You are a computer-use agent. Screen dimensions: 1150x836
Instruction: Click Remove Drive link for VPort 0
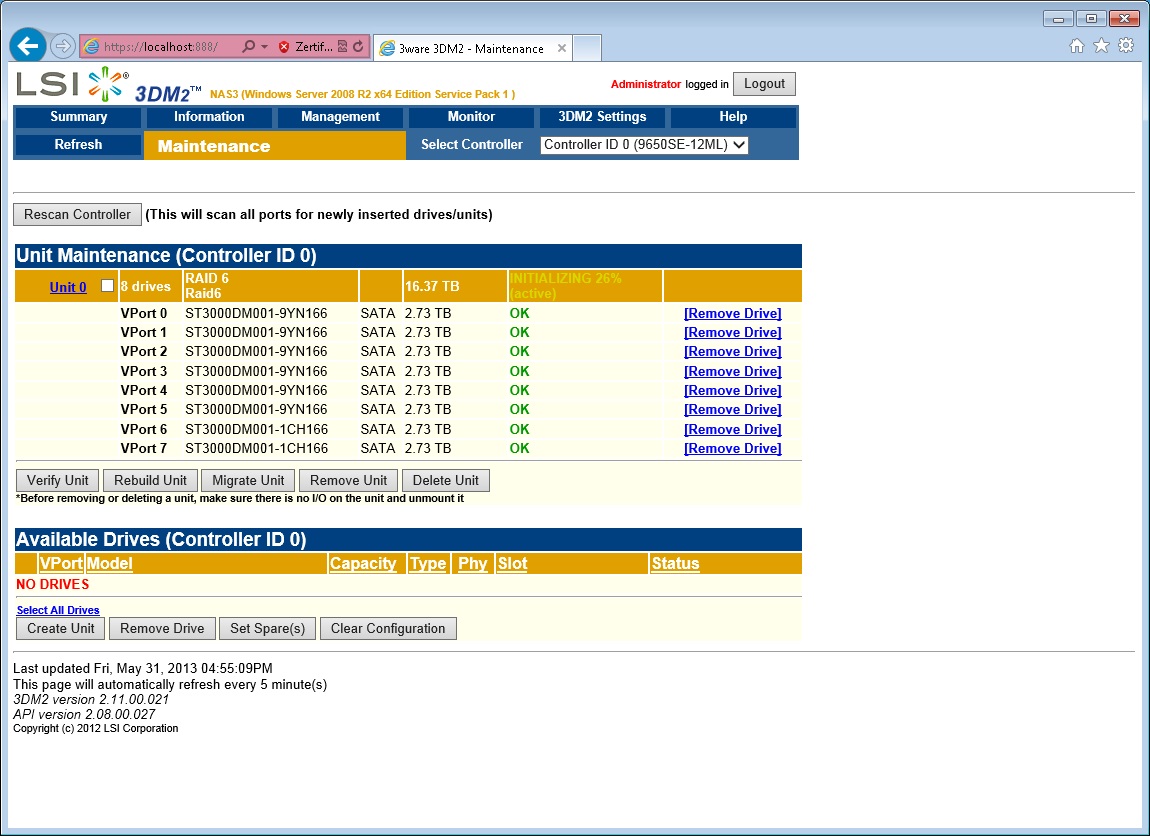tap(733, 313)
